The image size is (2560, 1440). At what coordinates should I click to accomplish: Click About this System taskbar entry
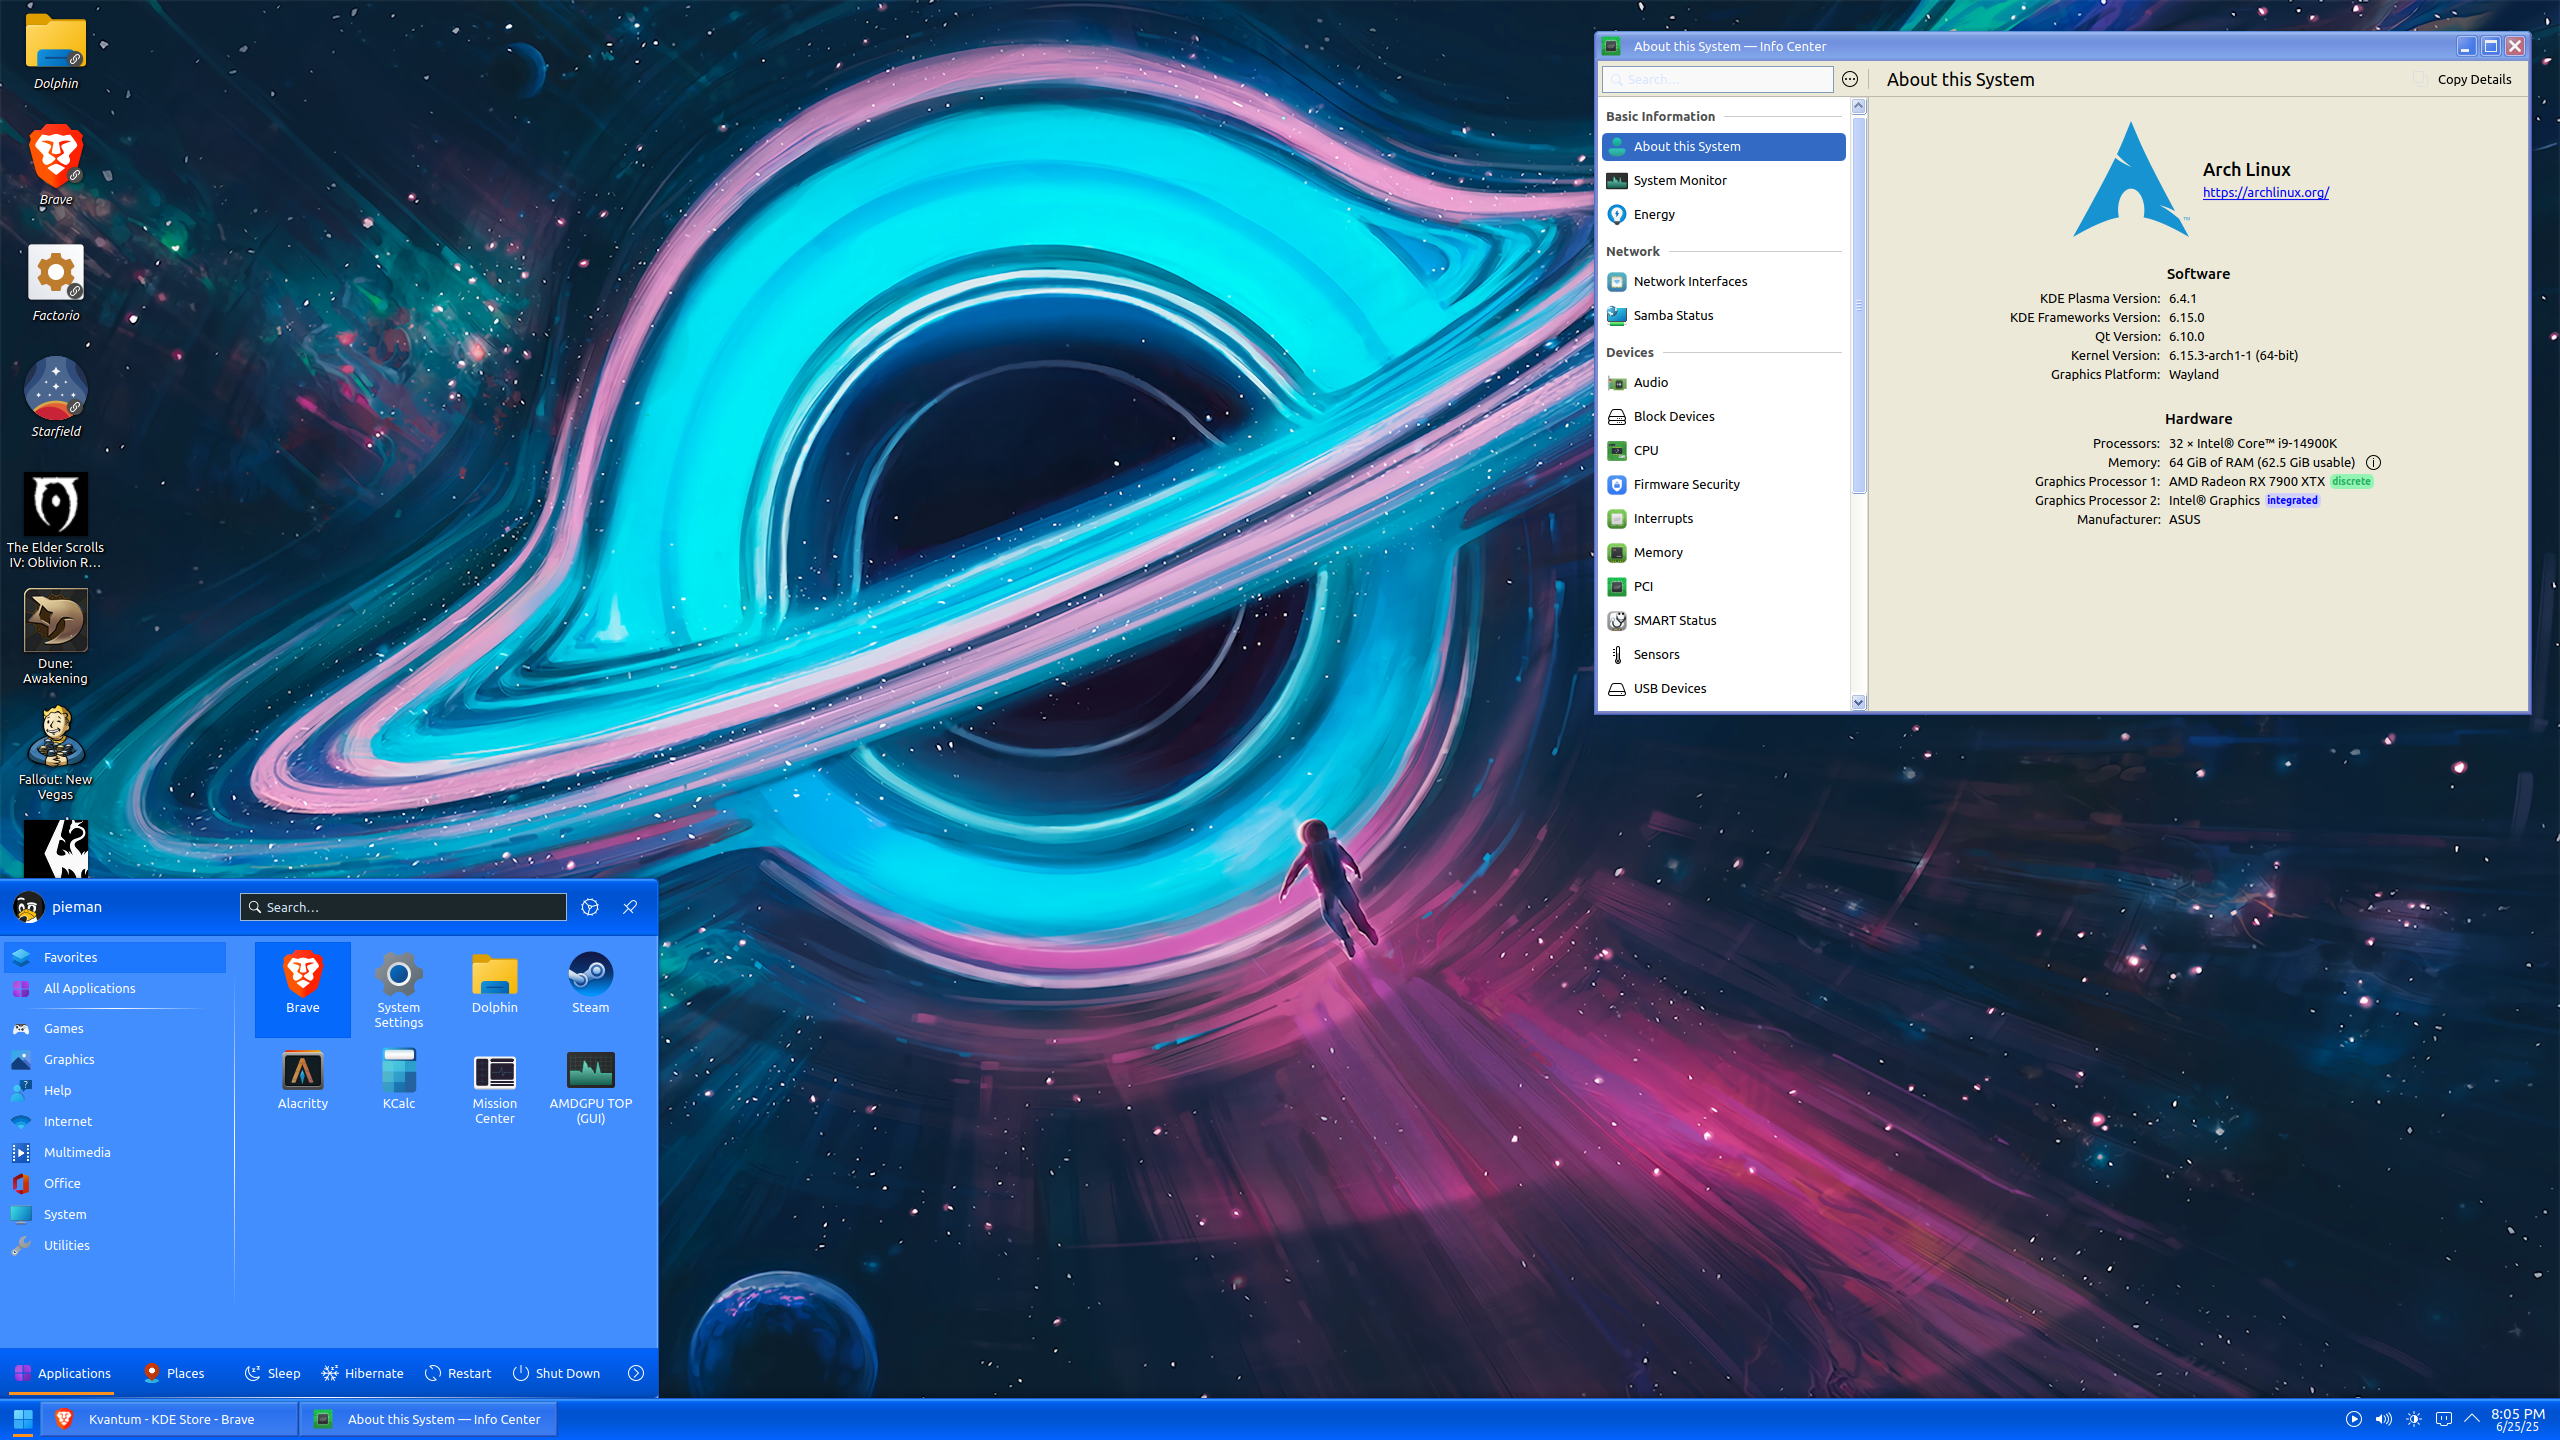428,1419
